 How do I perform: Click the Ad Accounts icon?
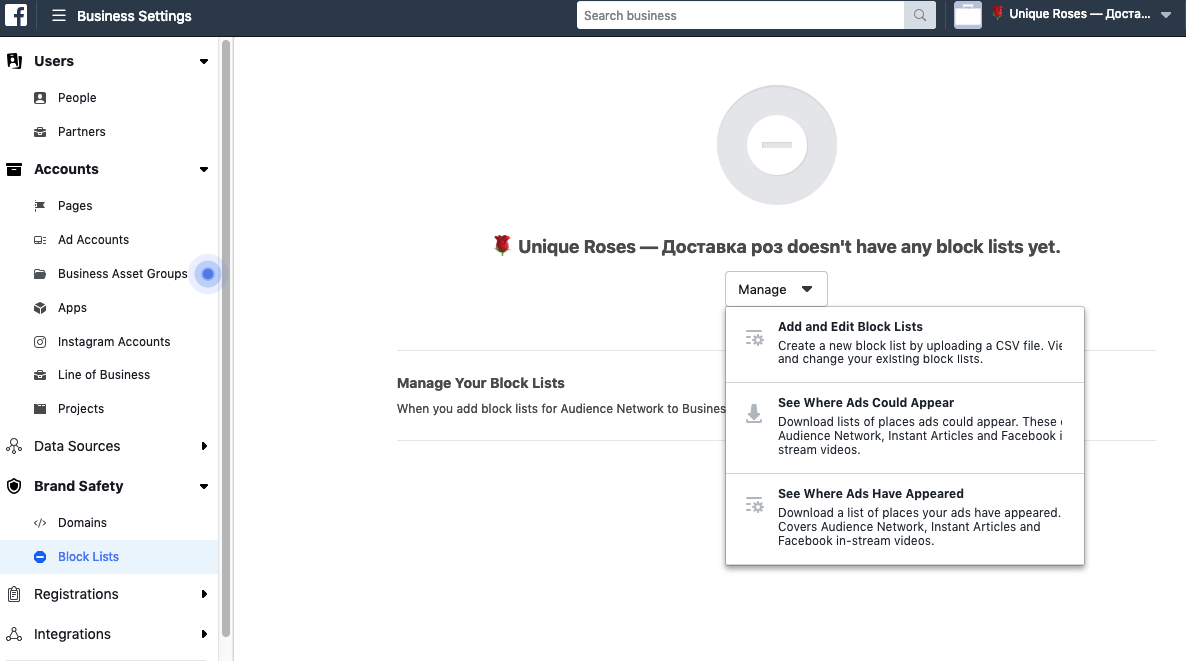tap(40, 240)
